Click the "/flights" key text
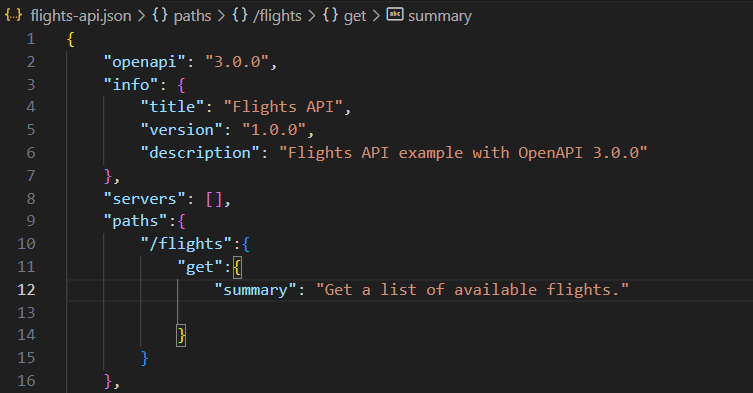The height and width of the screenshot is (393, 753). [x=186, y=244]
